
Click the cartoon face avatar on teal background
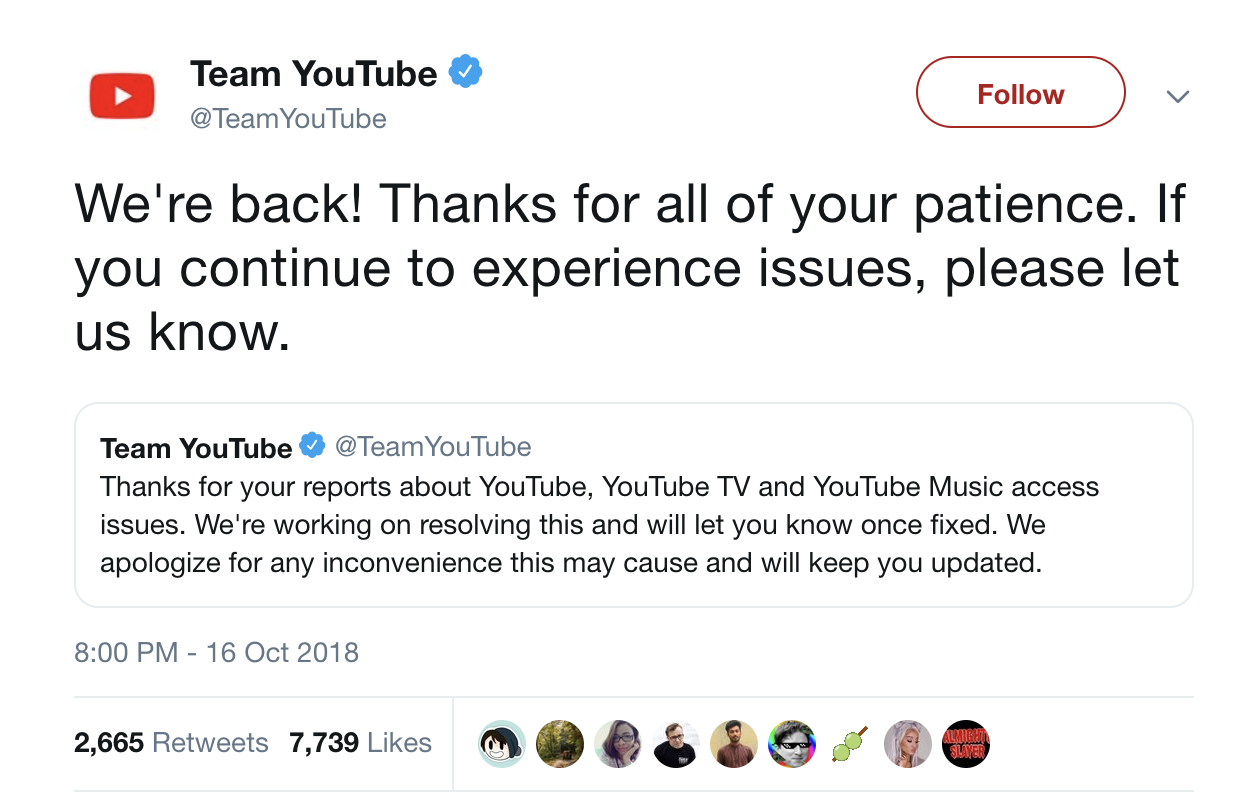pyautogui.click(x=501, y=744)
